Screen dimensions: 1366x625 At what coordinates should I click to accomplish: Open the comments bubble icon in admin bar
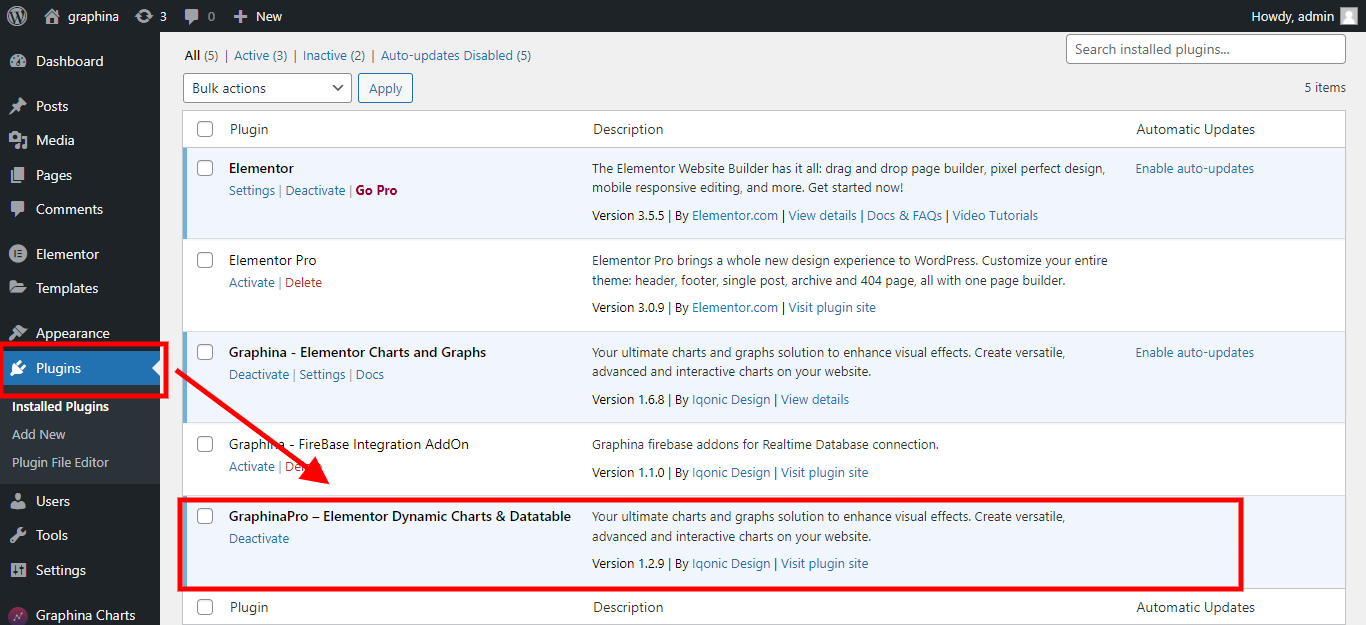pos(192,16)
